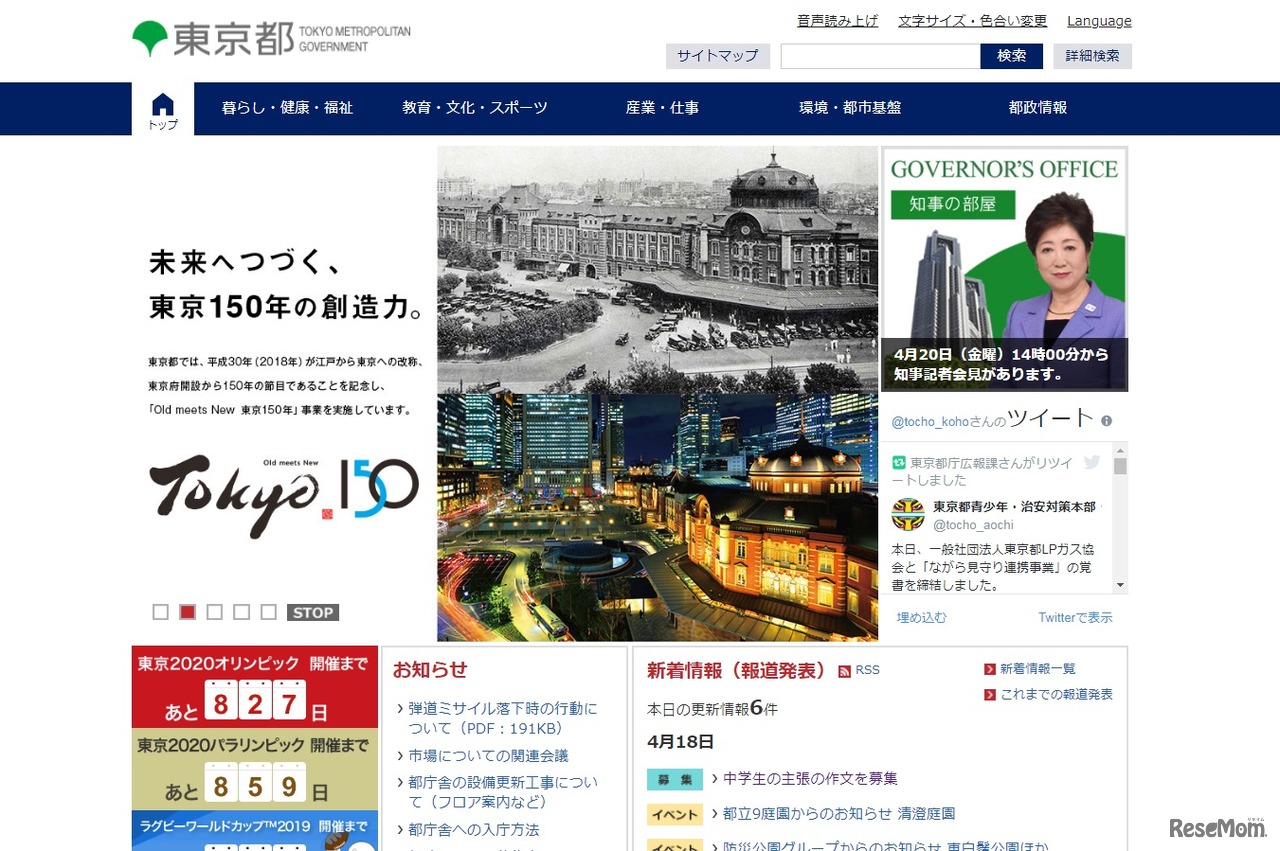The width and height of the screenshot is (1280, 851).
Task: Open the これまでの報道発表 link
Action: point(1056,694)
